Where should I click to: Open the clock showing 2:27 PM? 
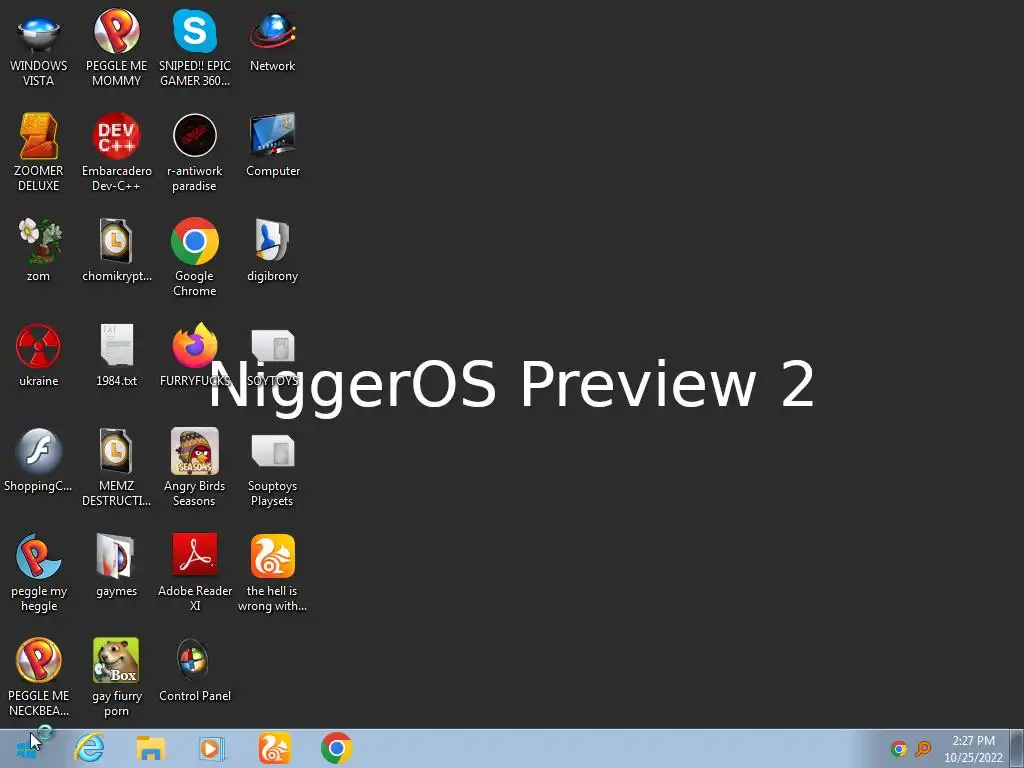coord(973,748)
